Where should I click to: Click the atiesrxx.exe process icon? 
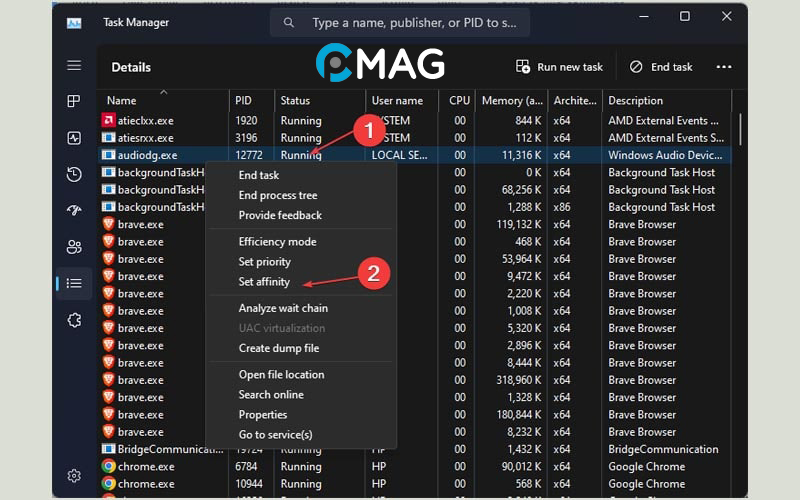[x=108, y=137]
